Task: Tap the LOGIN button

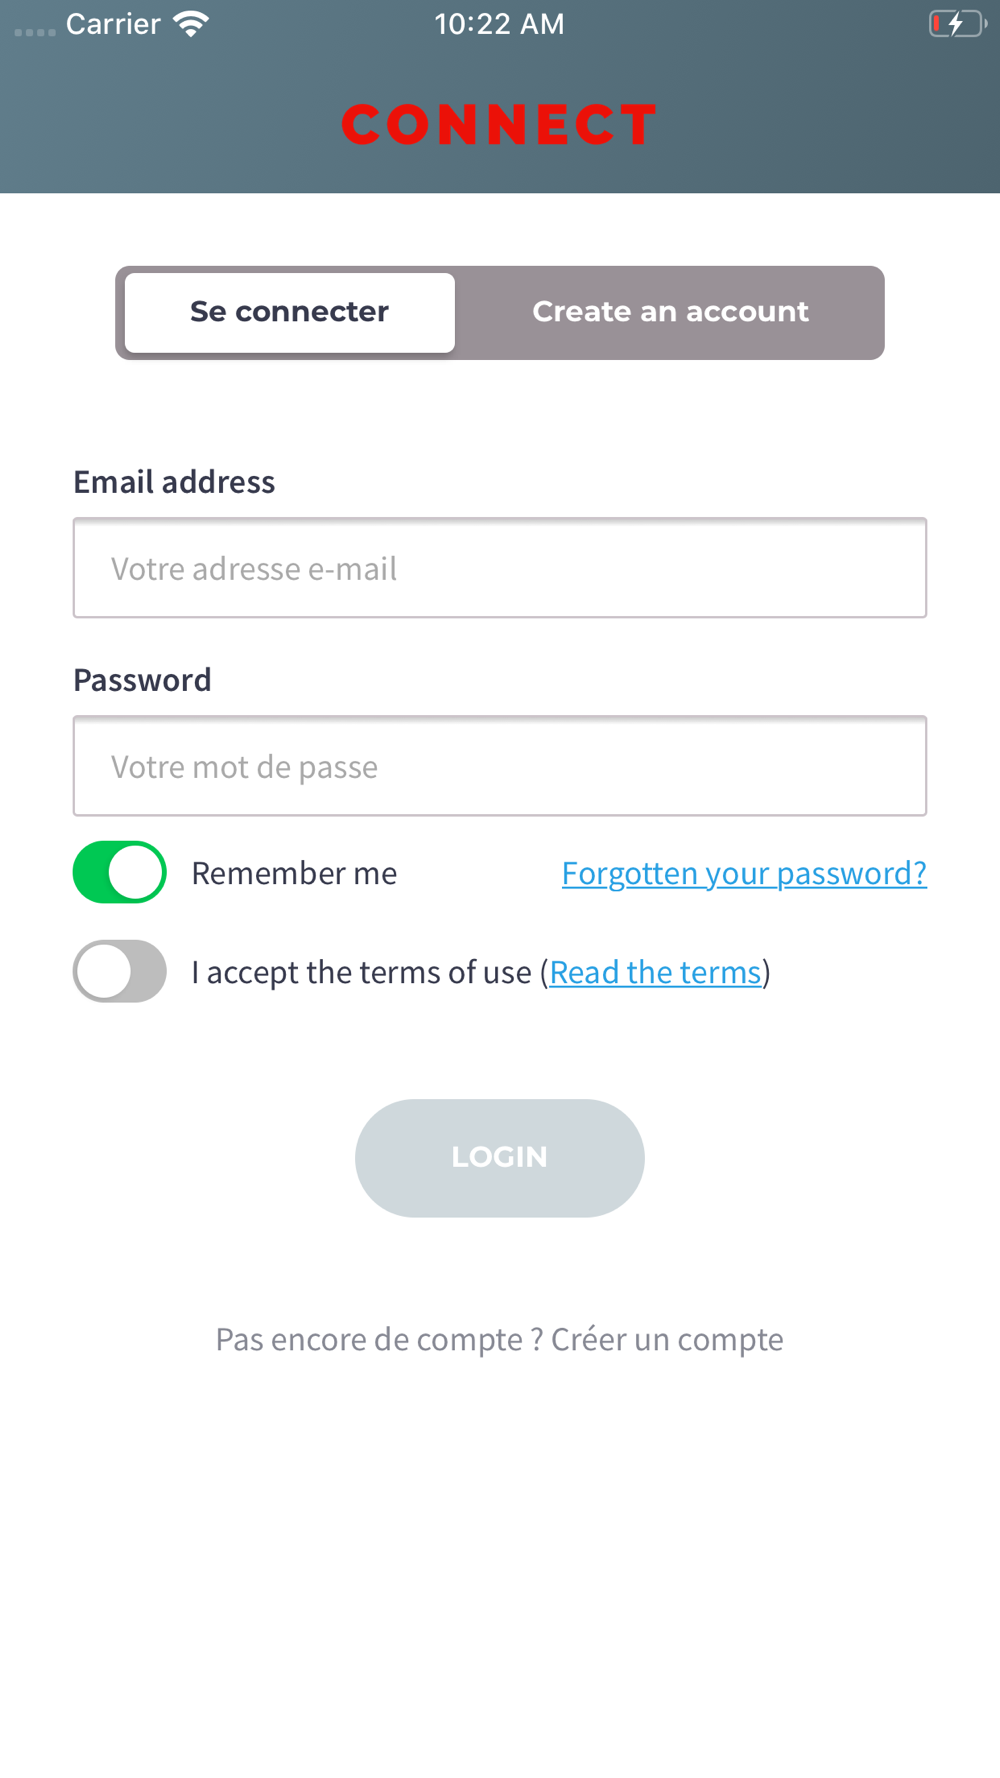Action: (x=500, y=1158)
